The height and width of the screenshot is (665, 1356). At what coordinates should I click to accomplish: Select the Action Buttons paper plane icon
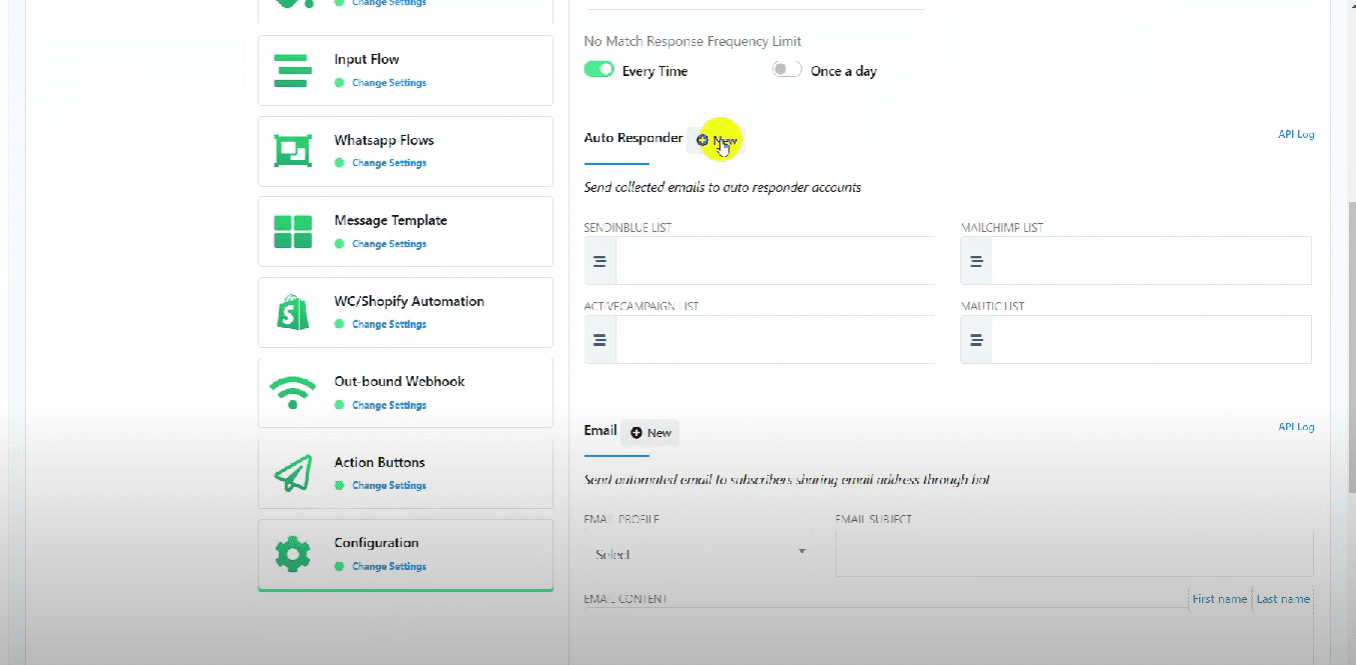292,474
